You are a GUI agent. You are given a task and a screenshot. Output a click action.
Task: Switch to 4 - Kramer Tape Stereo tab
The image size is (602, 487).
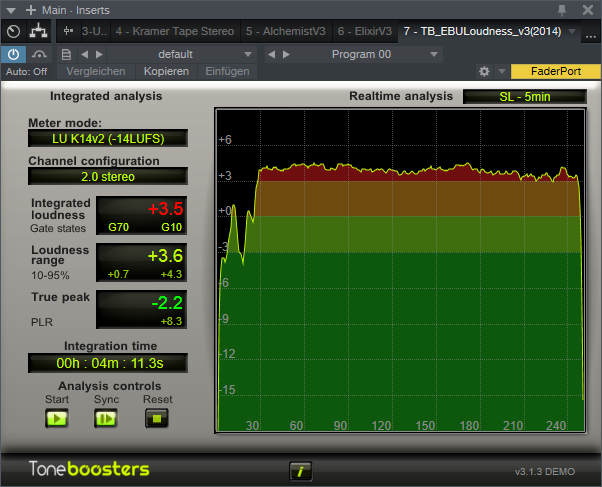[175, 31]
